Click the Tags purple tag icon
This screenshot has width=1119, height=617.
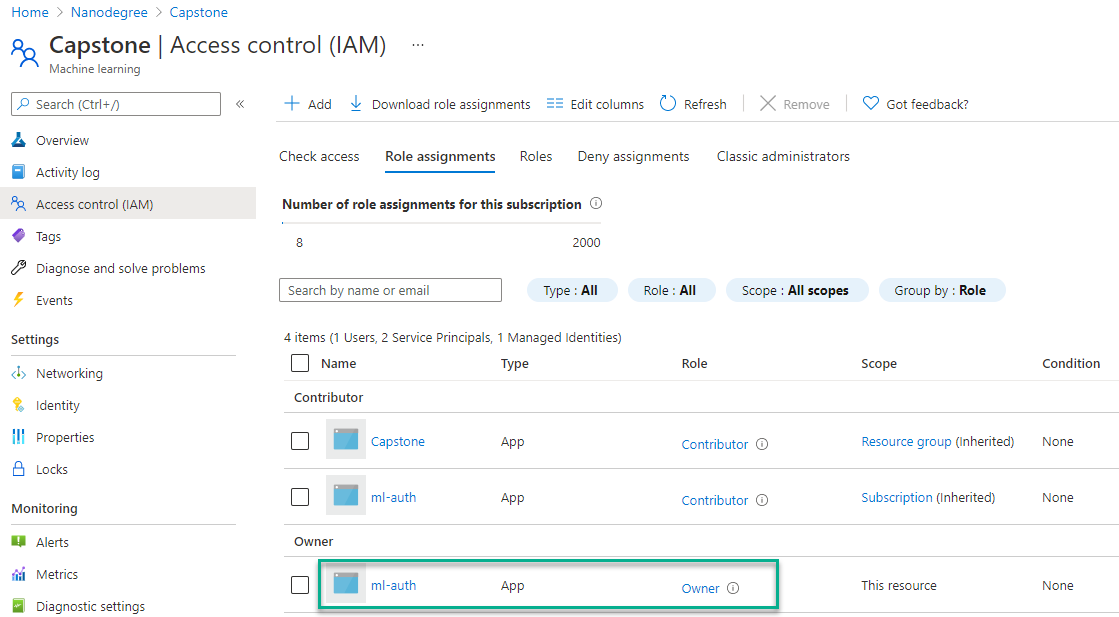[x=19, y=235]
